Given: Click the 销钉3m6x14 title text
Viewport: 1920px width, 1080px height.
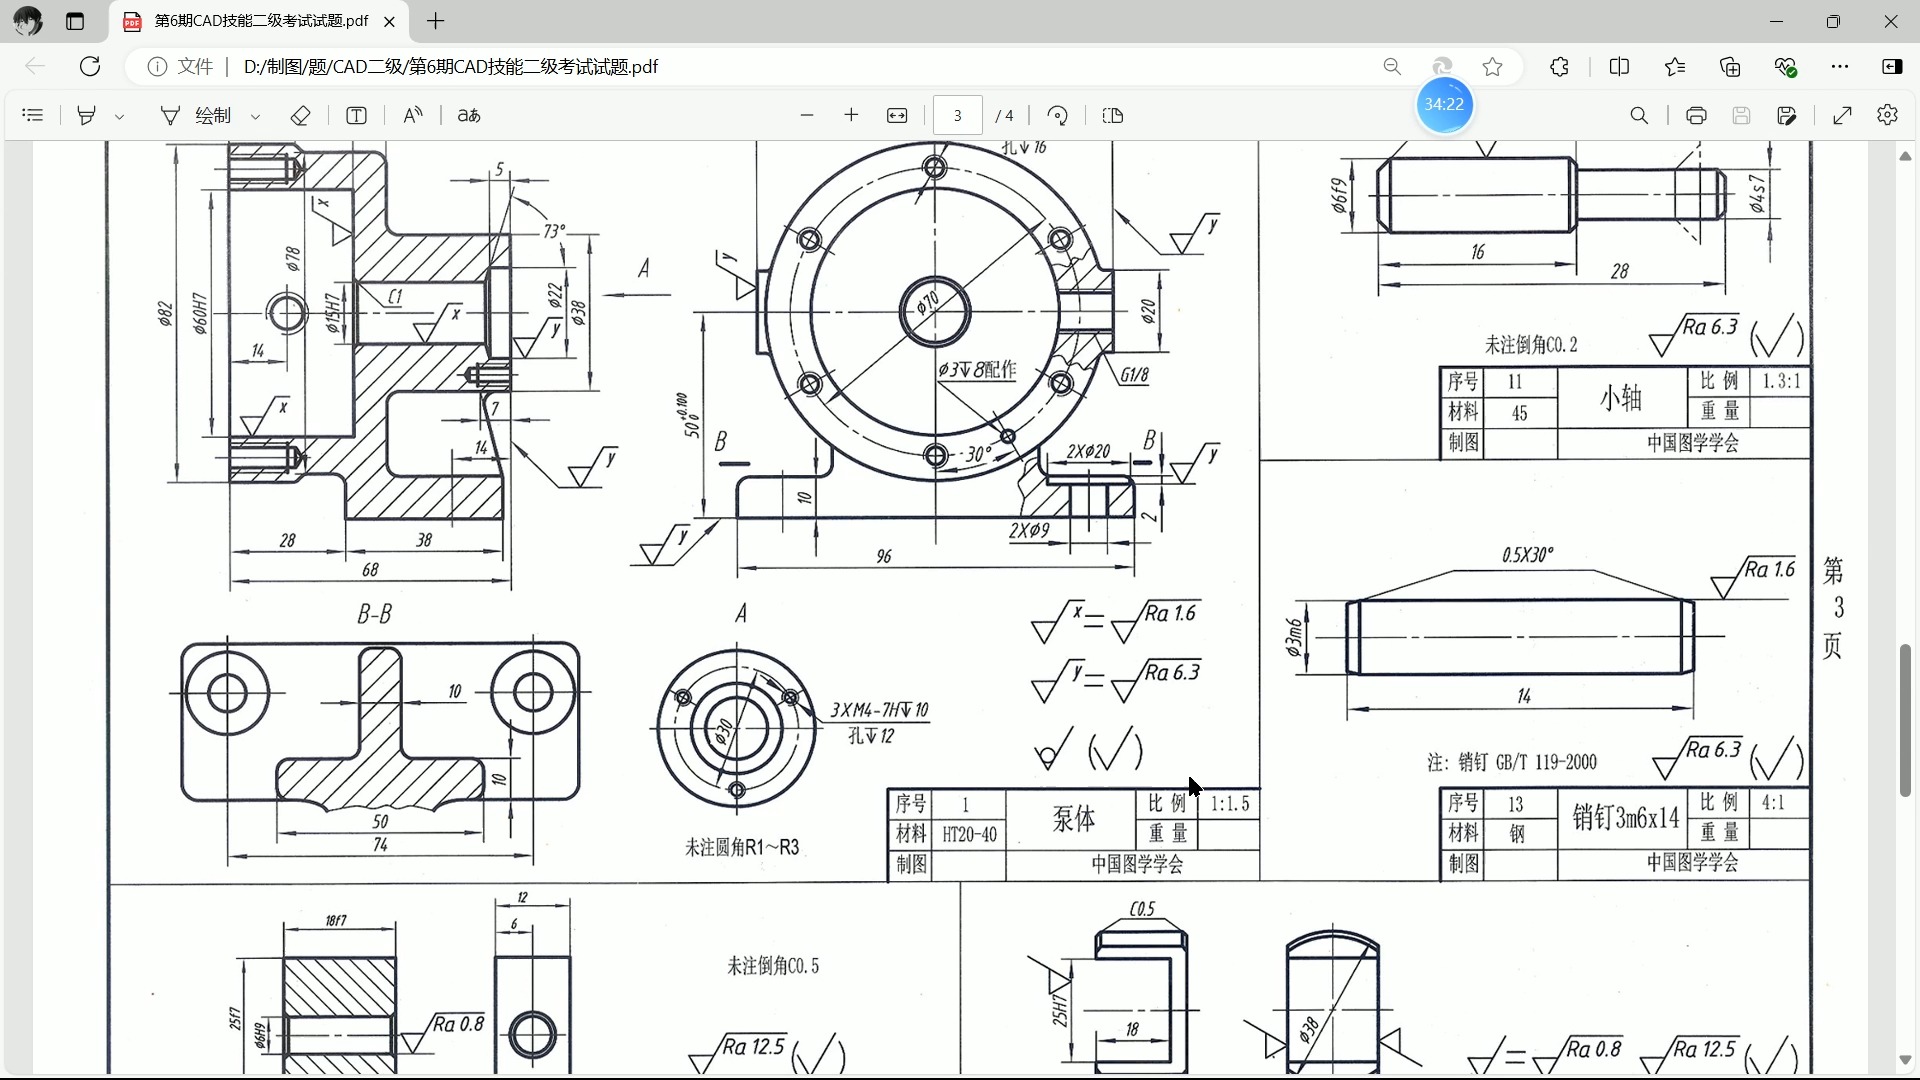Looking at the screenshot, I should 1626,818.
